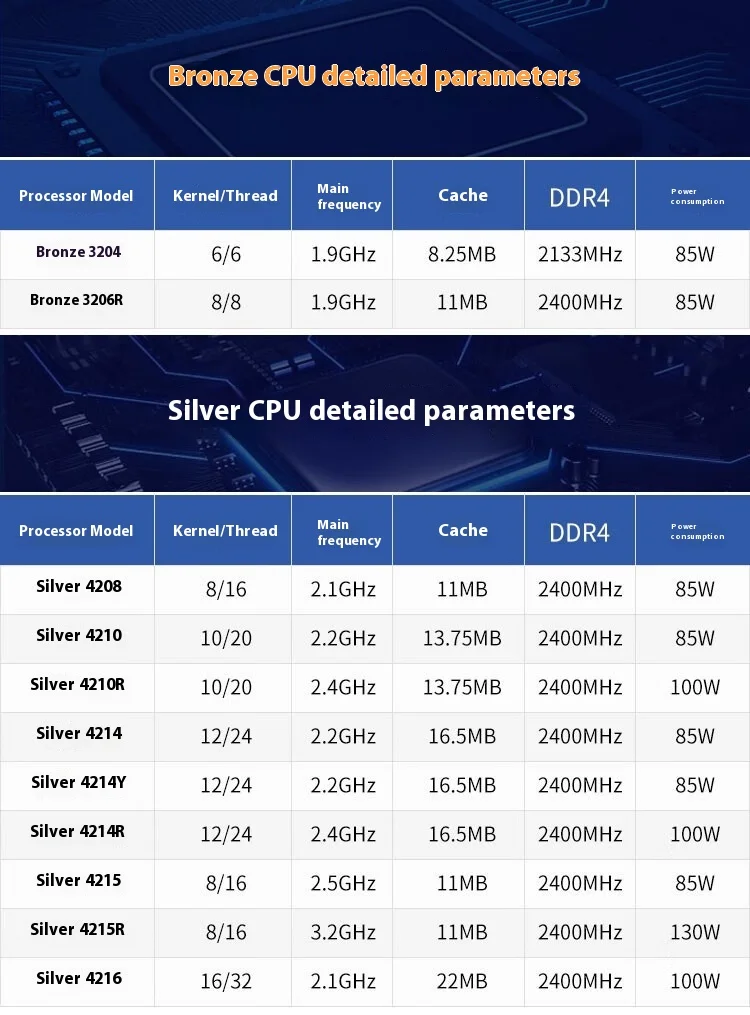Select the Silver 4210R model name

click(77, 685)
